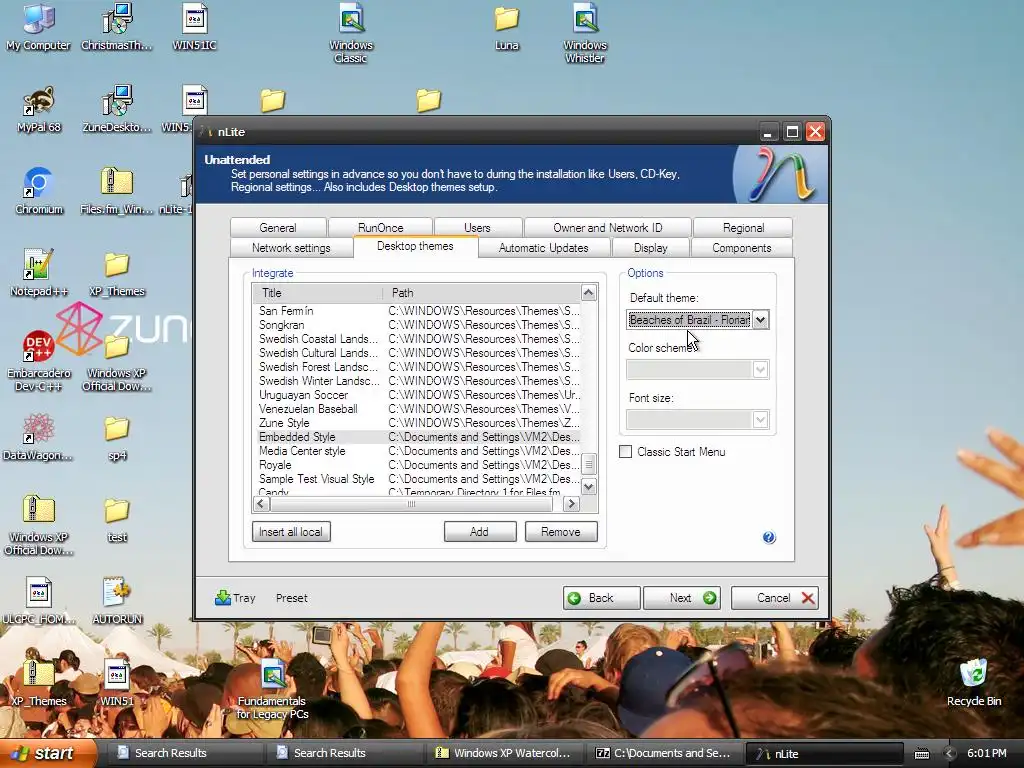Click the Start button

click(x=46, y=753)
